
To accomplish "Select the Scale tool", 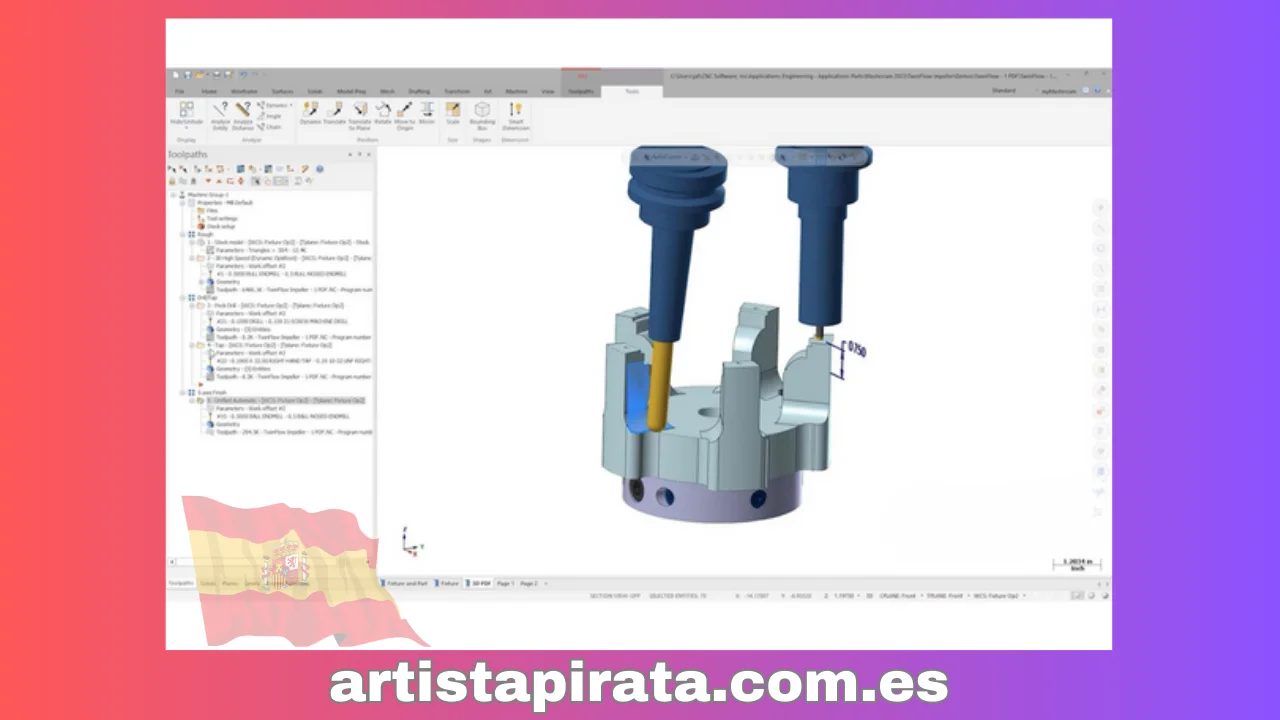I will click(x=453, y=113).
